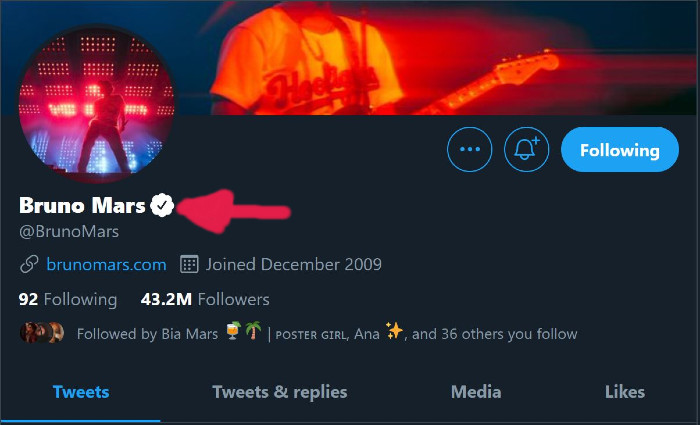Open the brunomars.com website link

tap(106, 265)
